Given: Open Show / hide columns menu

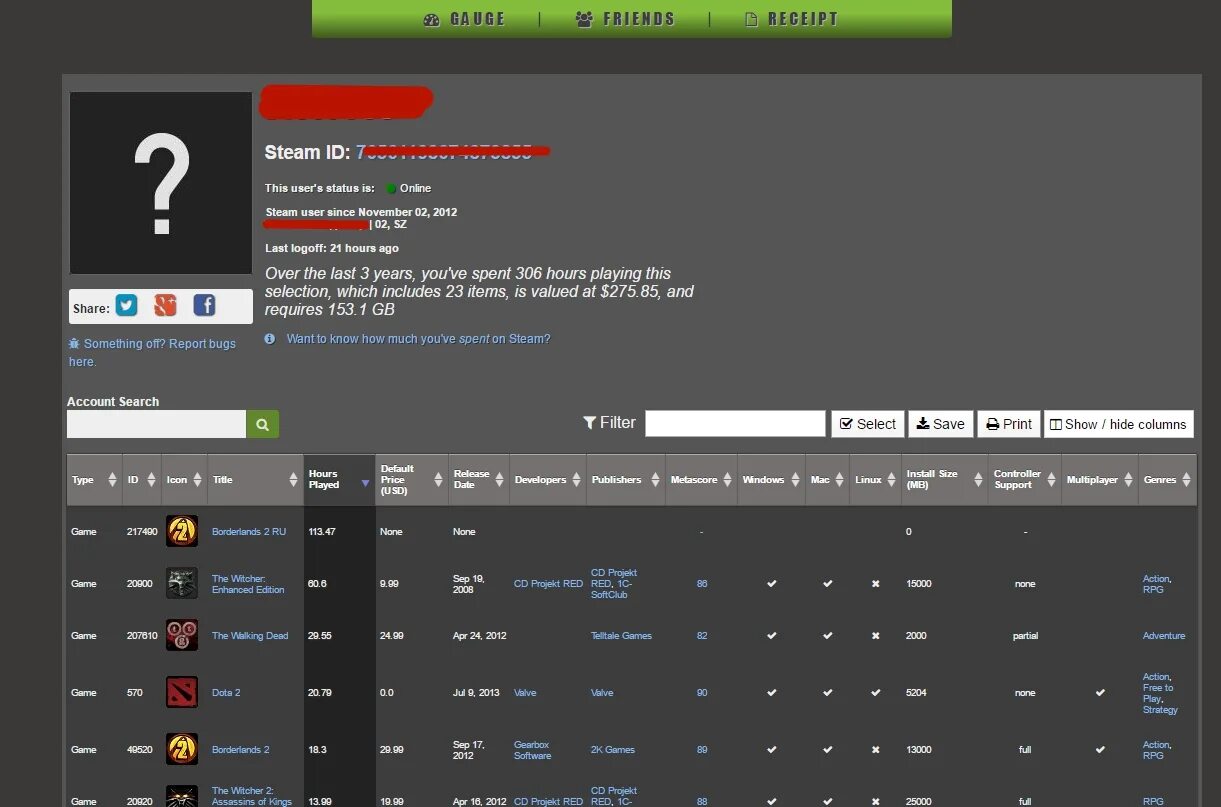Looking at the screenshot, I should coord(1118,424).
